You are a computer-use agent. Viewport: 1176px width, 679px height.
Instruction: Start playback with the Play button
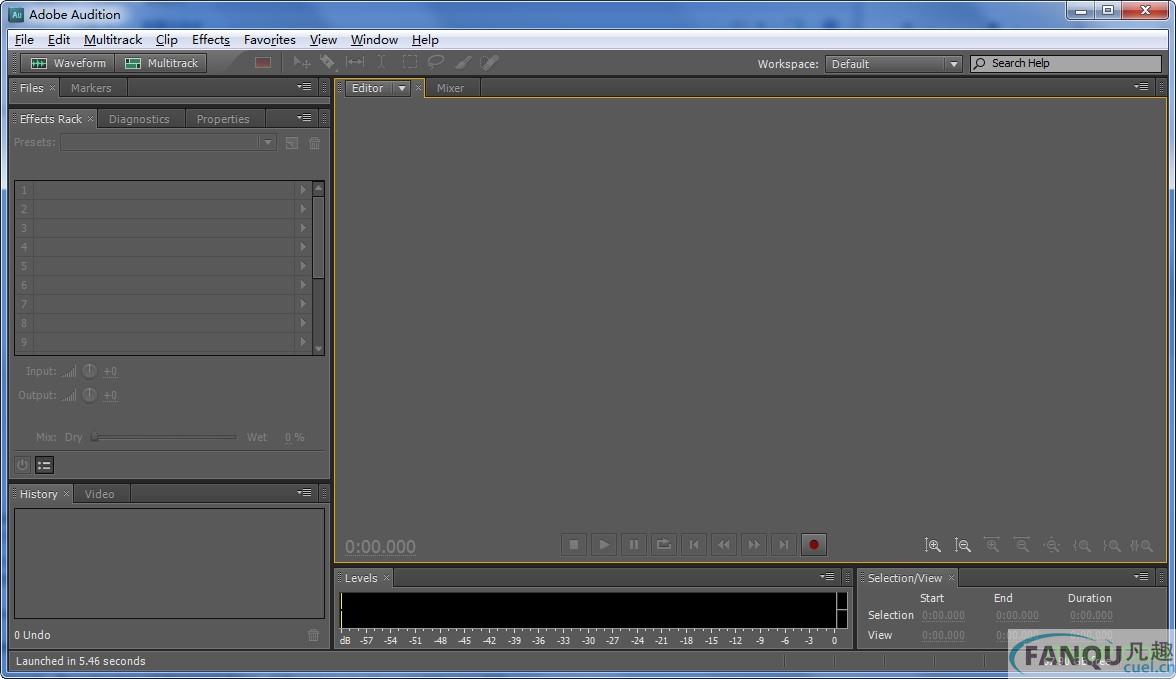(604, 545)
